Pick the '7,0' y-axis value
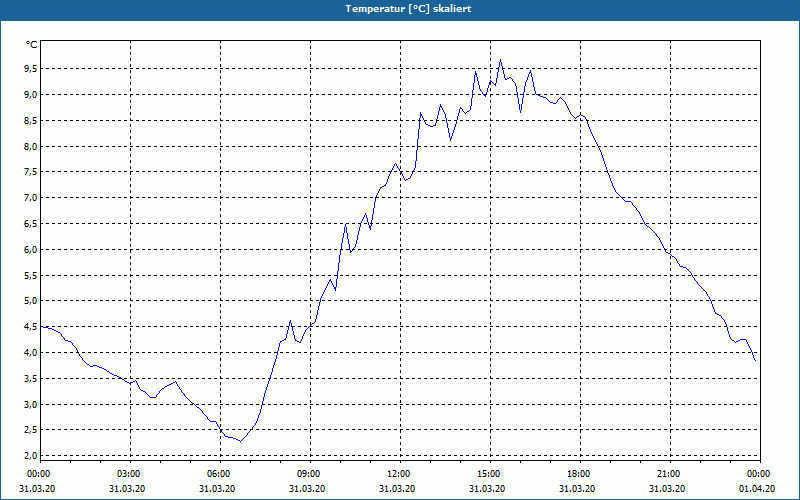Viewport: 800px width, 500px height. (32, 197)
